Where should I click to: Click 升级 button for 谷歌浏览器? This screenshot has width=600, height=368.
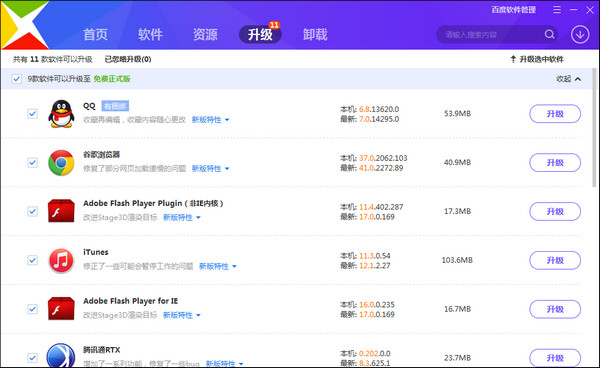coord(555,163)
